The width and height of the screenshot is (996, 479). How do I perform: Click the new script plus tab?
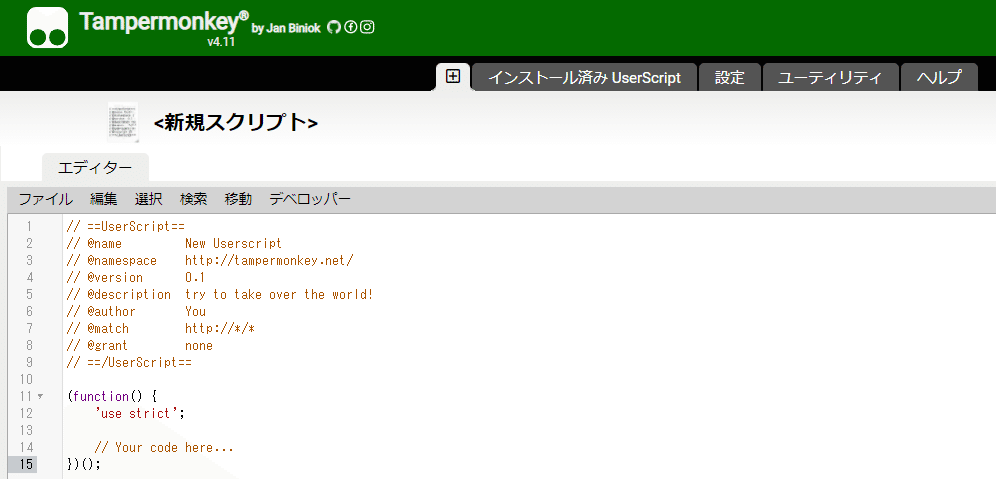click(x=453, y=77)
